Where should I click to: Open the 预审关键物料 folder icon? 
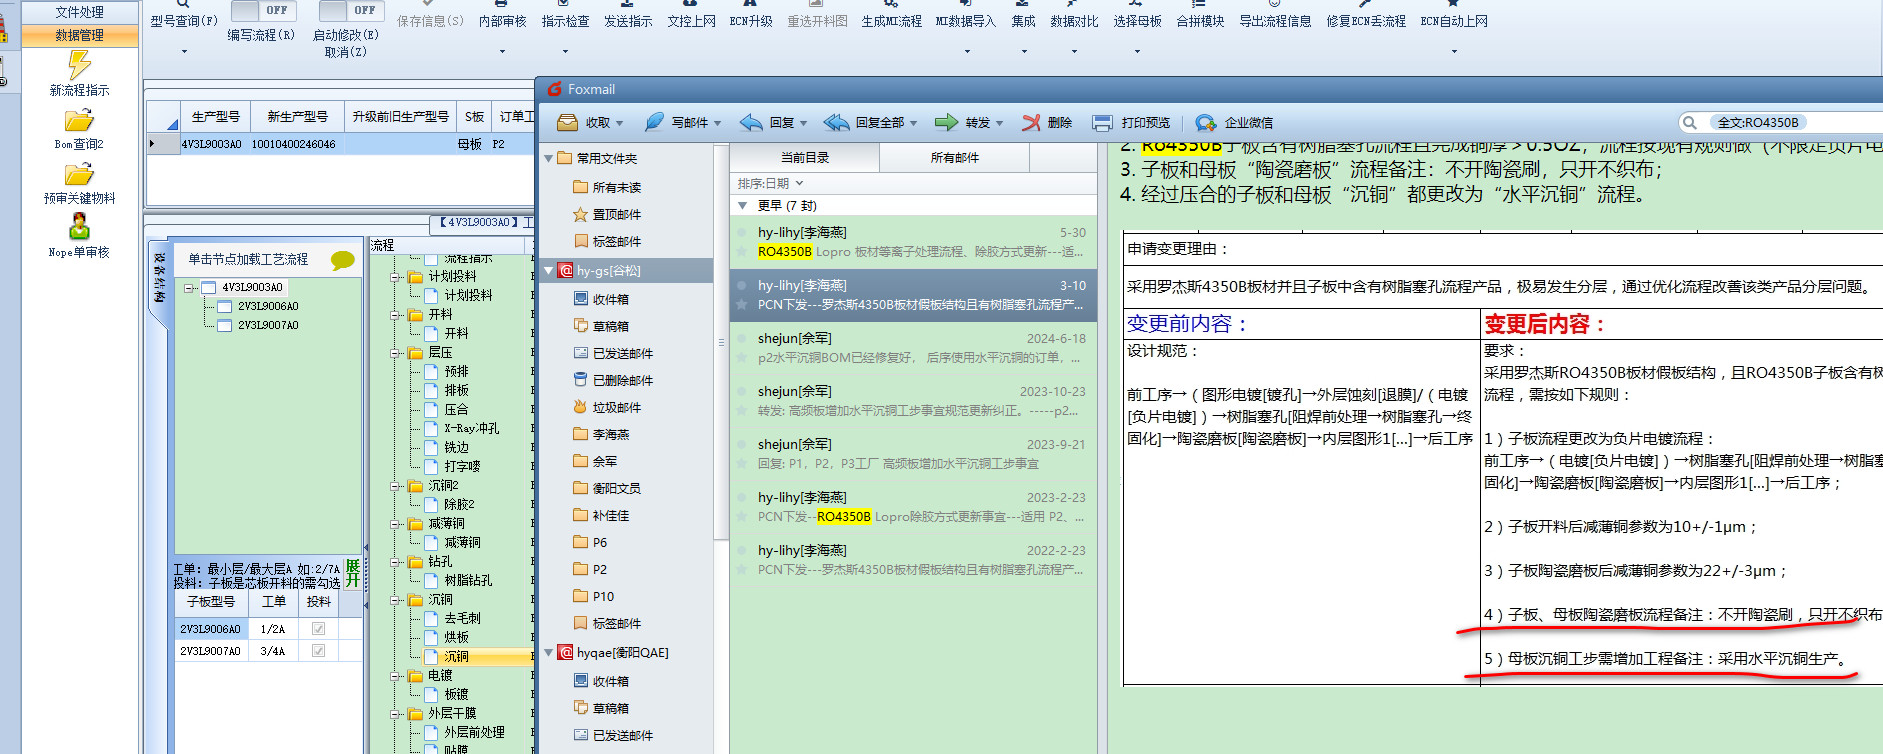click(79, 175)
